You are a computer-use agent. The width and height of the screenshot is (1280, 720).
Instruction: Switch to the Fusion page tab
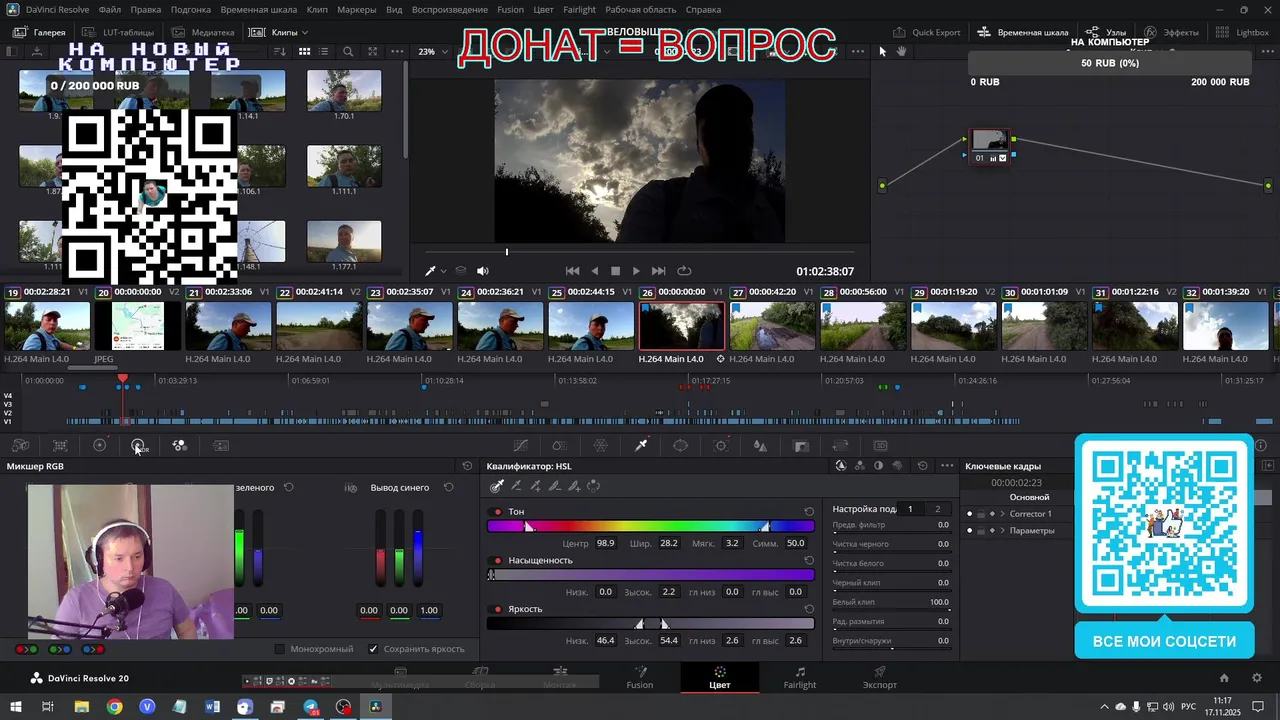[x=640, y=678]
